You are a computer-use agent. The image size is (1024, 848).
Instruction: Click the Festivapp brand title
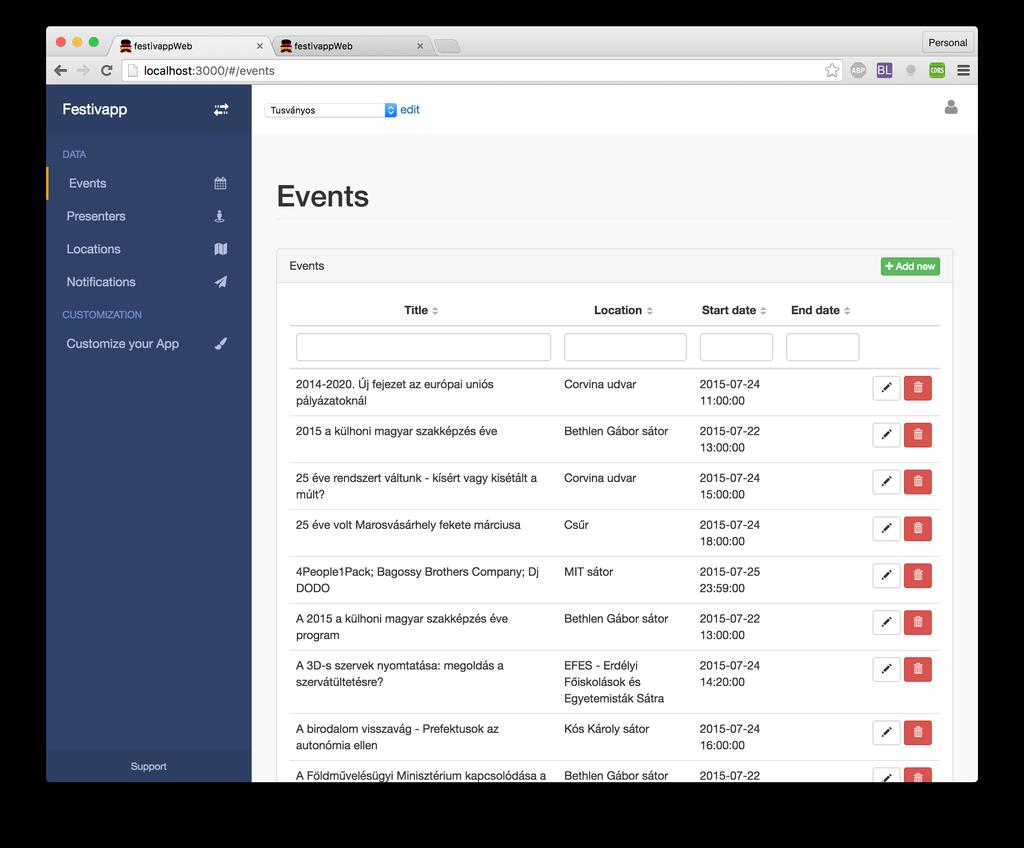(95, 109)
